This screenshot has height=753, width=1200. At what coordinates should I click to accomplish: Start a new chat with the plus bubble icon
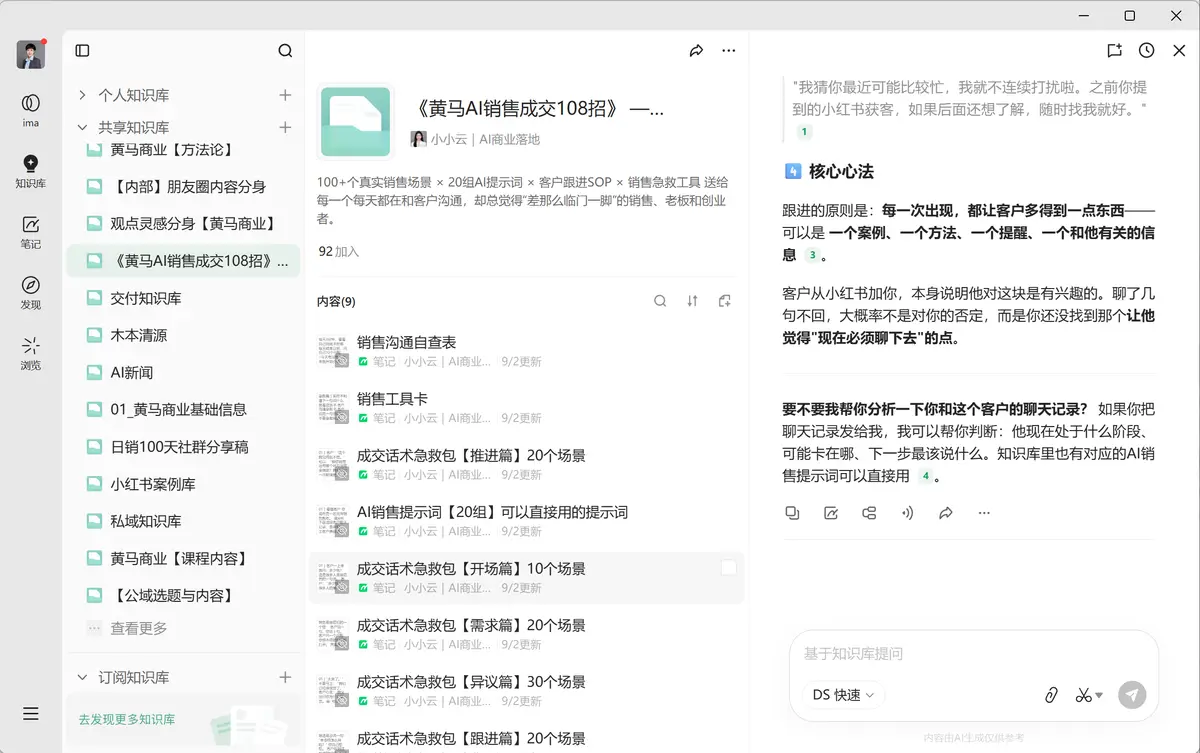[1114, 51]
